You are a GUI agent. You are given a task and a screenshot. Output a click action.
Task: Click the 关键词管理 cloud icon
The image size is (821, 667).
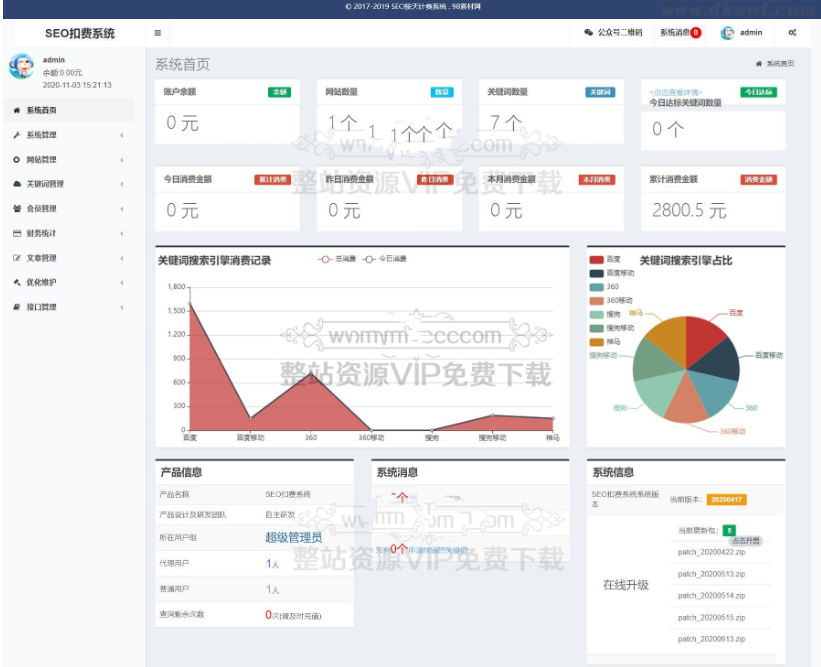17,184
